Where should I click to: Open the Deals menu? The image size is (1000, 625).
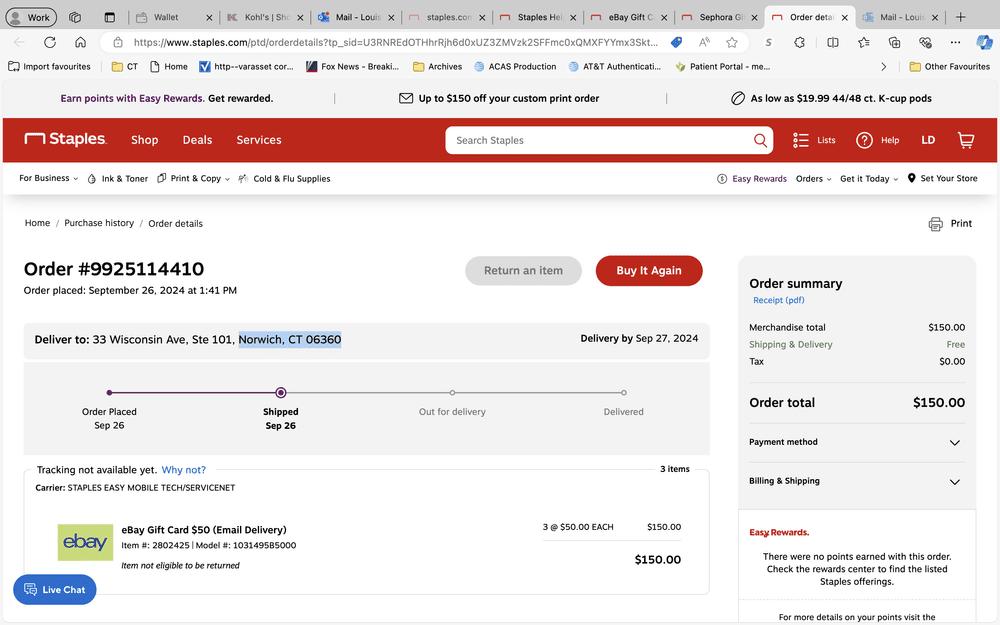[197, 140]
